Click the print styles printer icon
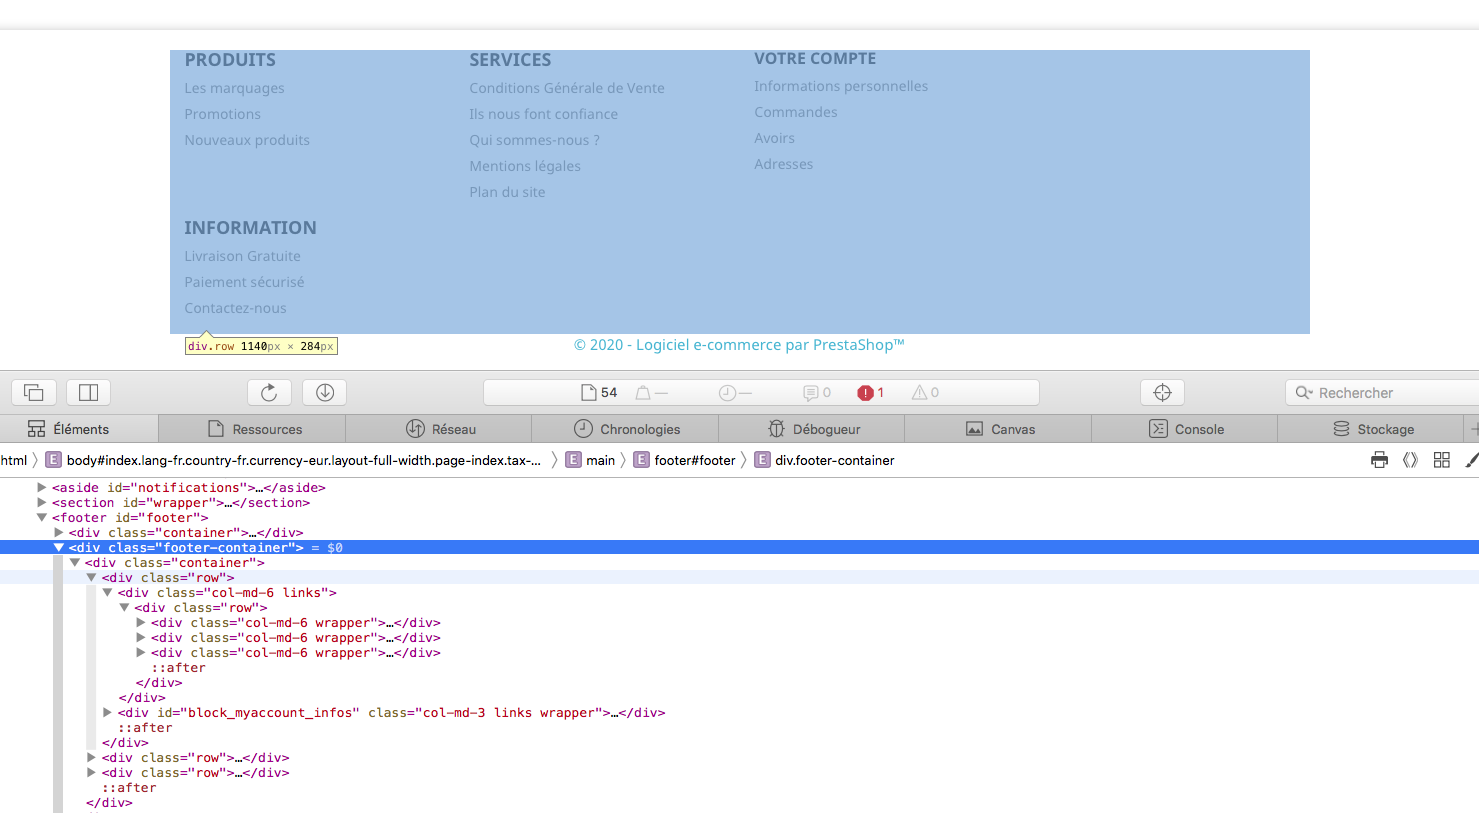1479x813 pixels. (1379, 460)
